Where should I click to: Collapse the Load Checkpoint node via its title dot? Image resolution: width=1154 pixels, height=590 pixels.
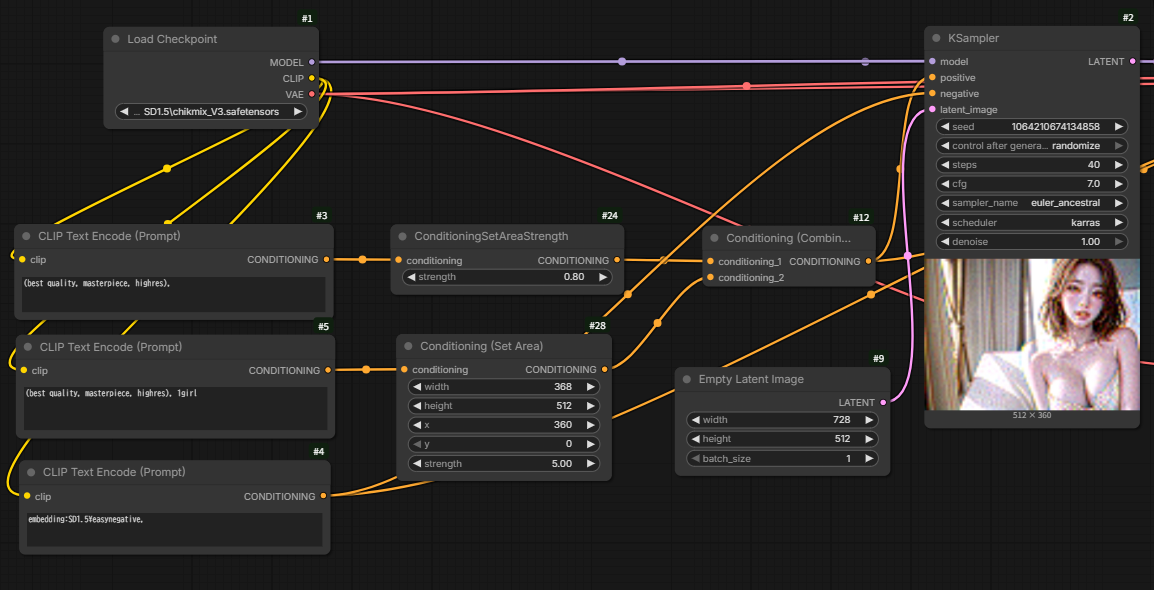click(116, 39)
